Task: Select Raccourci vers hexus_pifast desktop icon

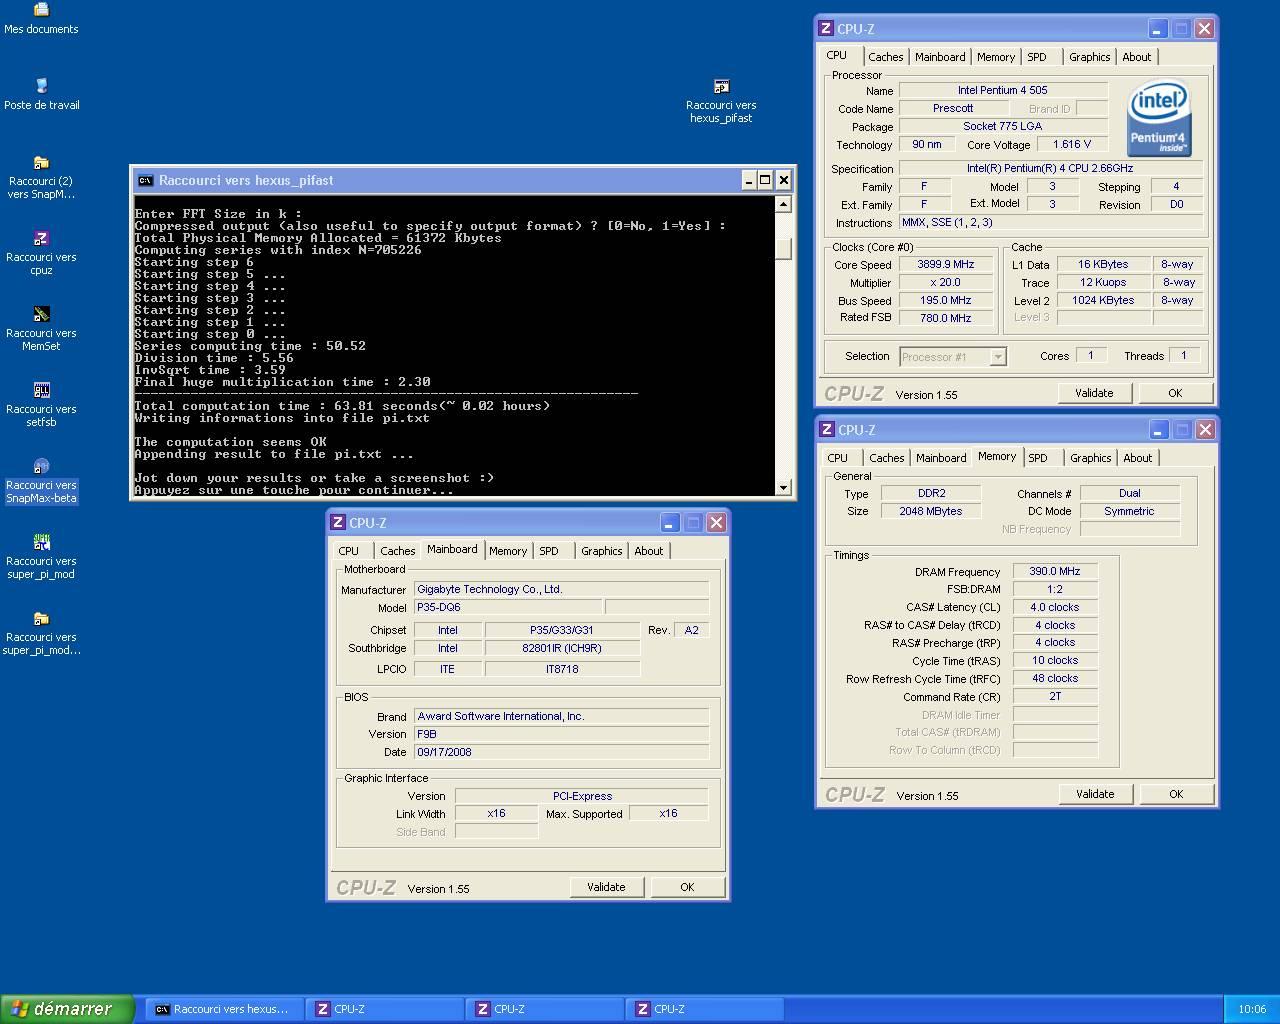Action: (721, 101)
